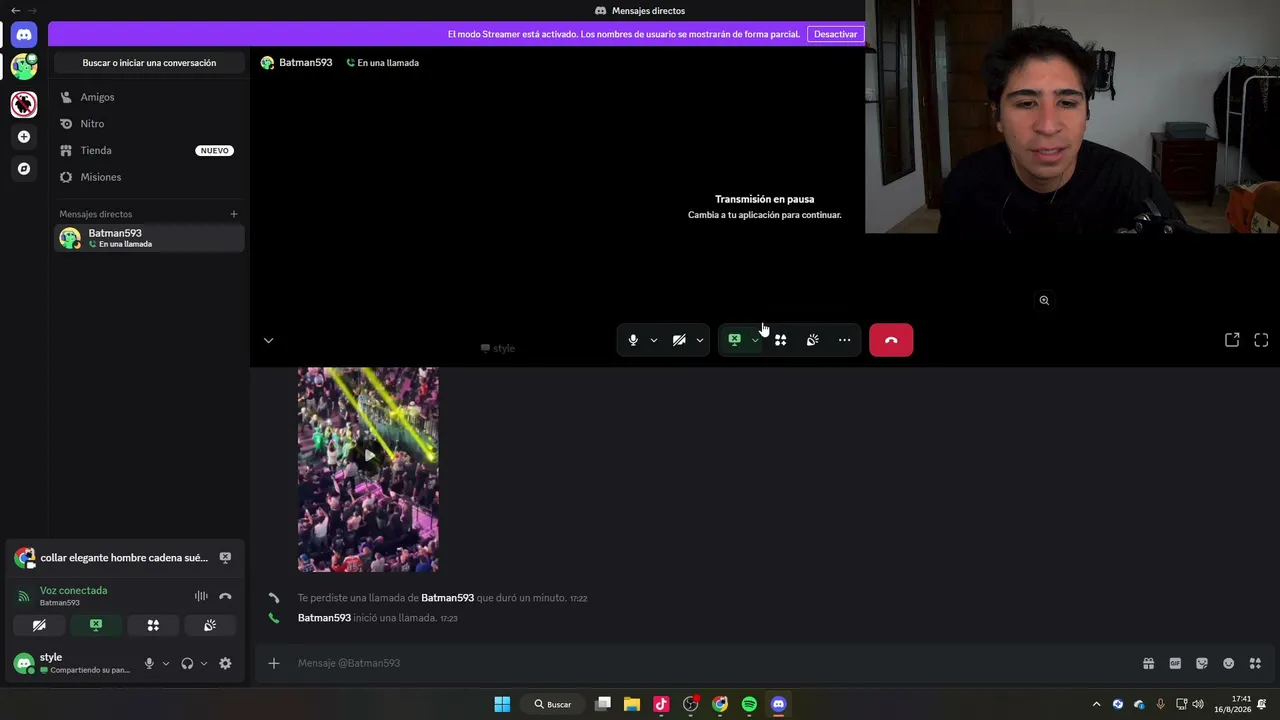Expand output device options in user panel

204,663
